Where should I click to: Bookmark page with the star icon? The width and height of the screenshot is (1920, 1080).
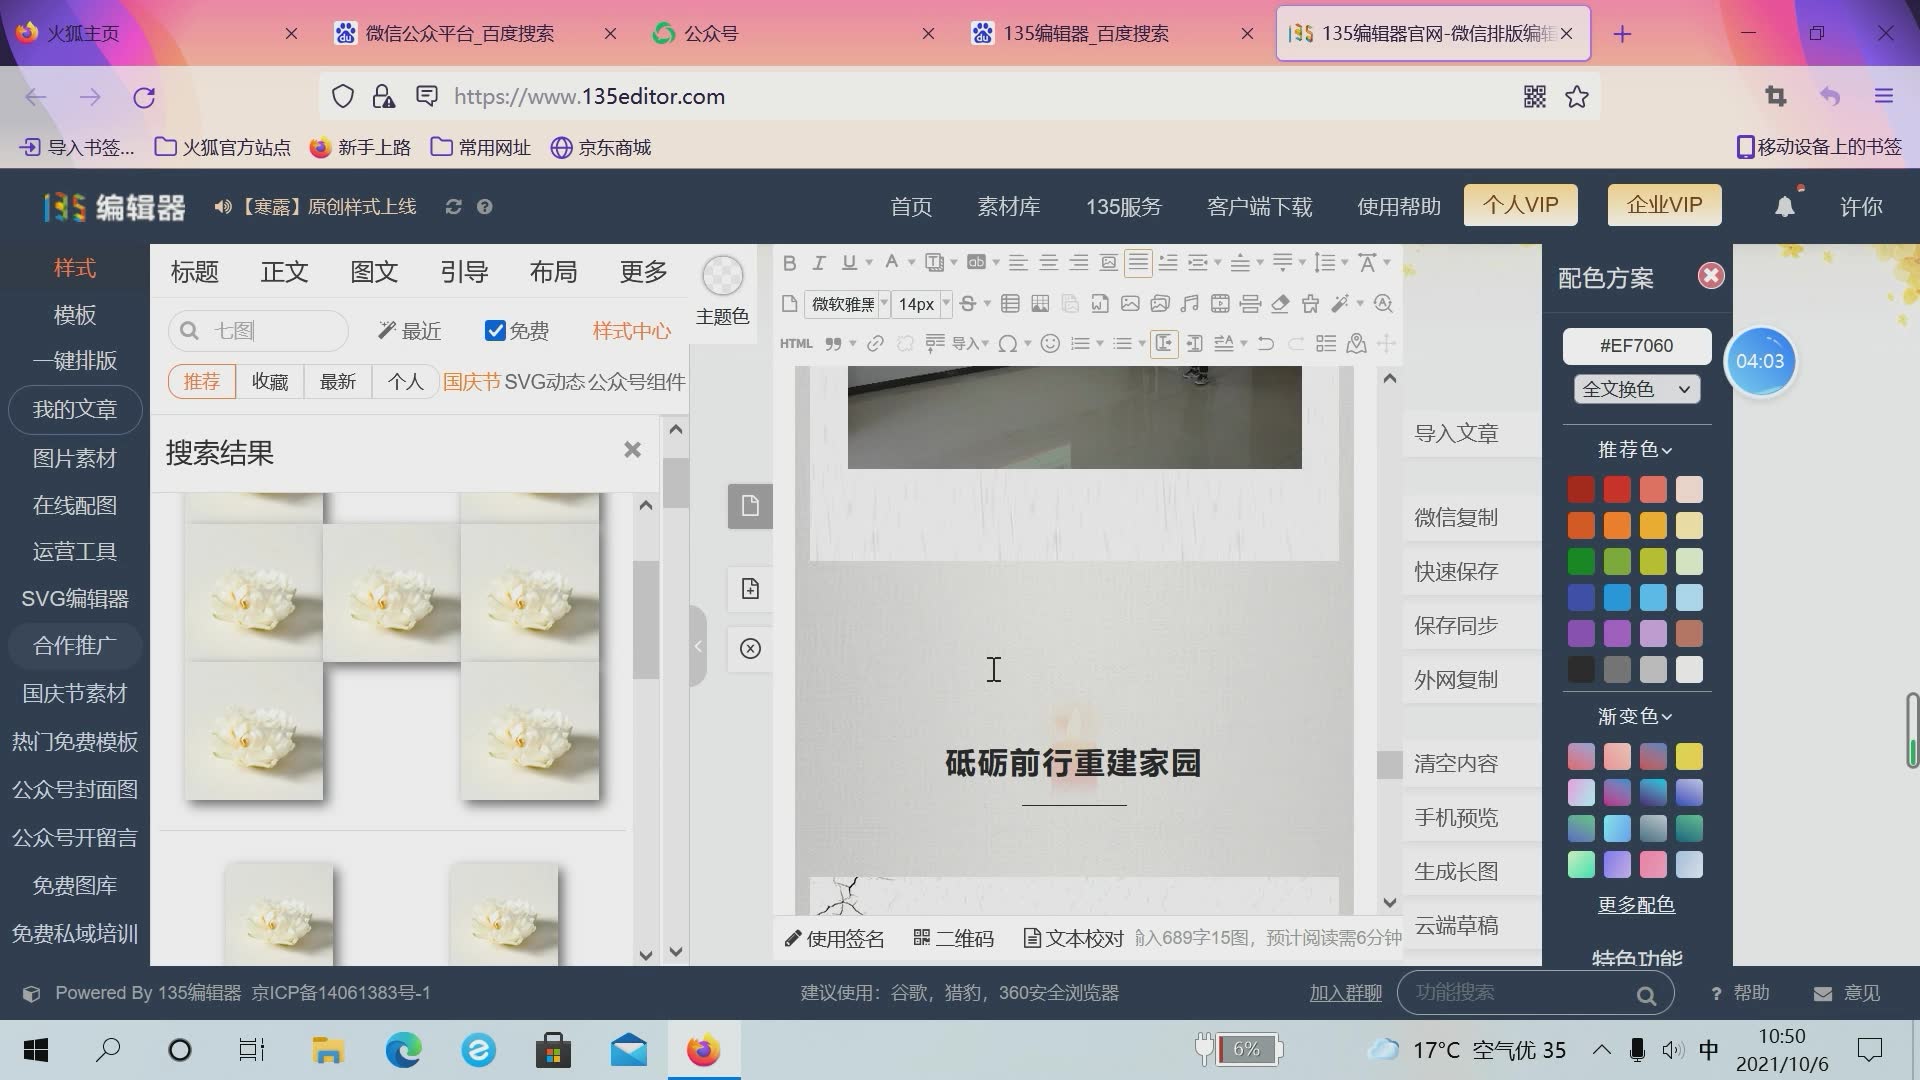click(1577, 97)
